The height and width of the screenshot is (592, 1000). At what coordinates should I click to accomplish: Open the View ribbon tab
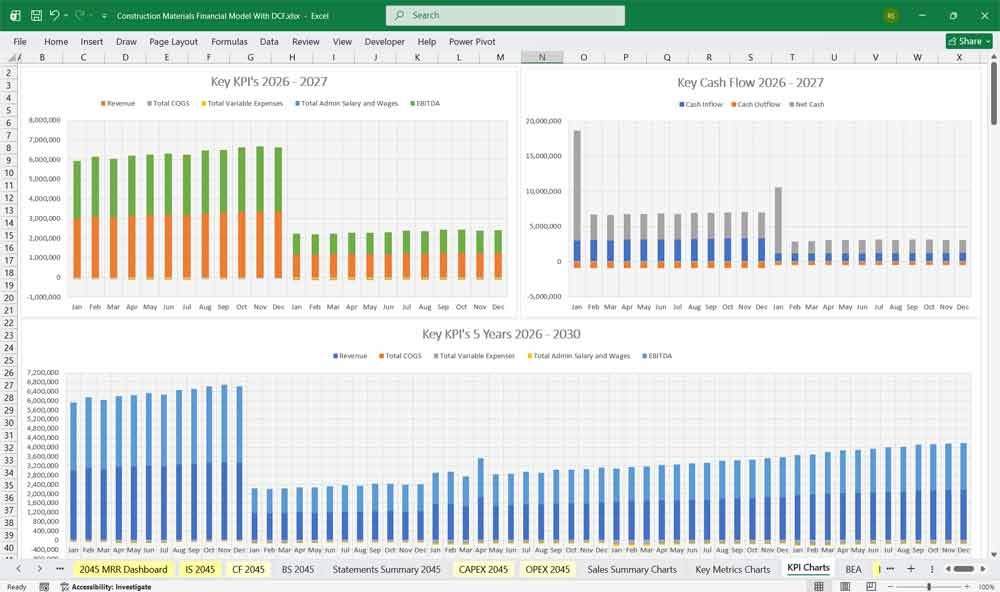342,41
